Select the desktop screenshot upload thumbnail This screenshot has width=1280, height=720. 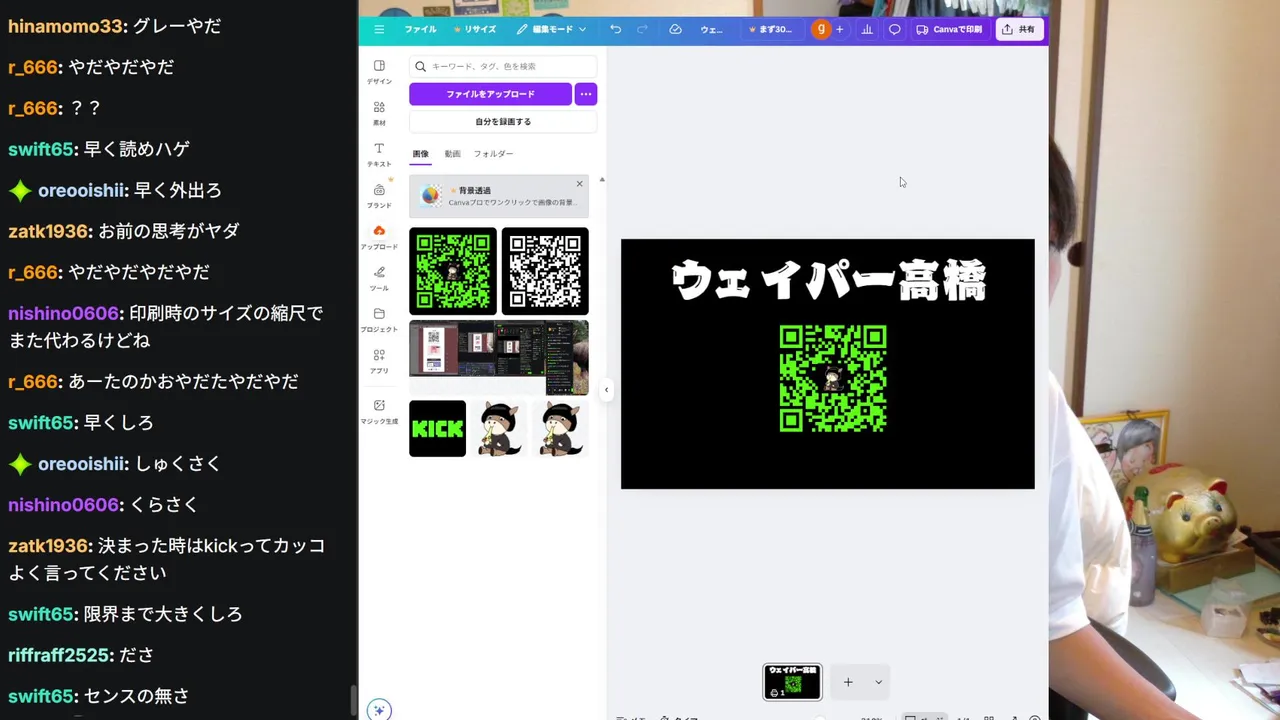point(499,357)
